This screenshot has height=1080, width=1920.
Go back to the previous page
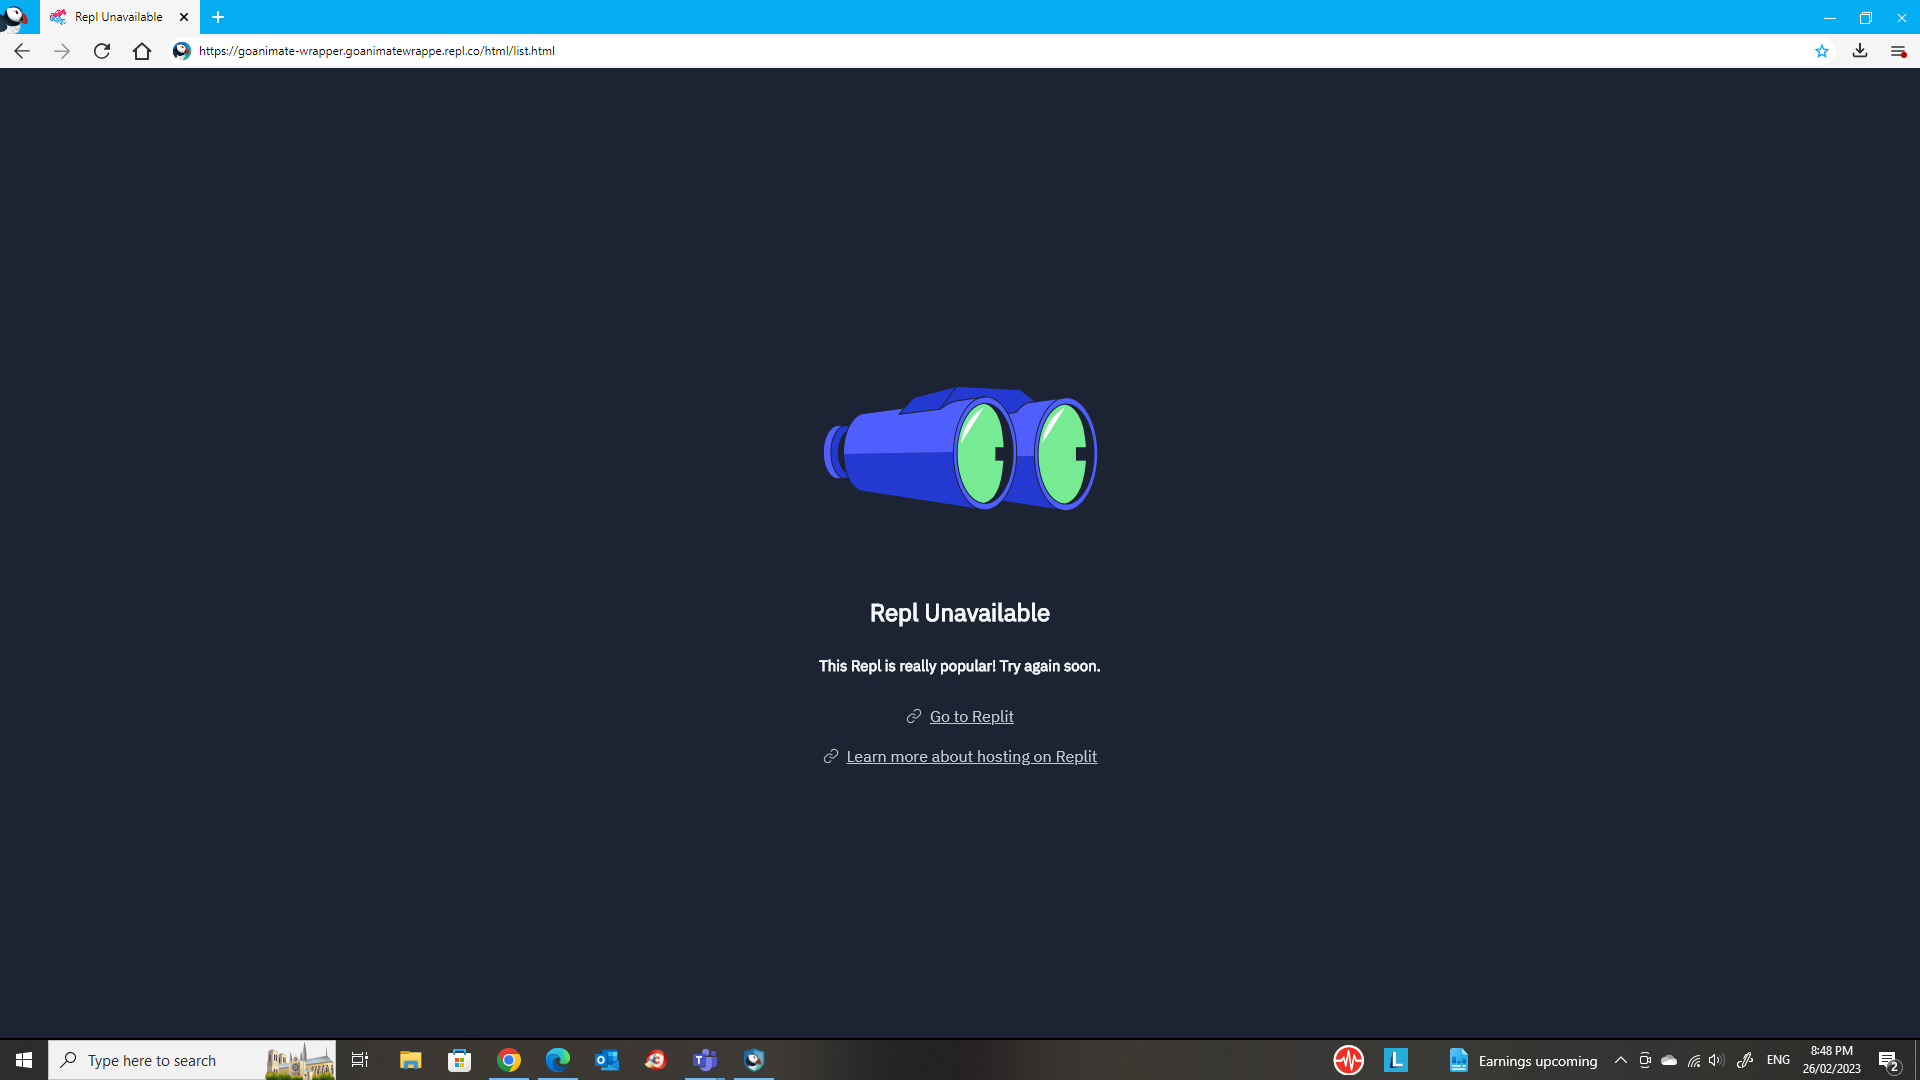[x=22, y=51]
